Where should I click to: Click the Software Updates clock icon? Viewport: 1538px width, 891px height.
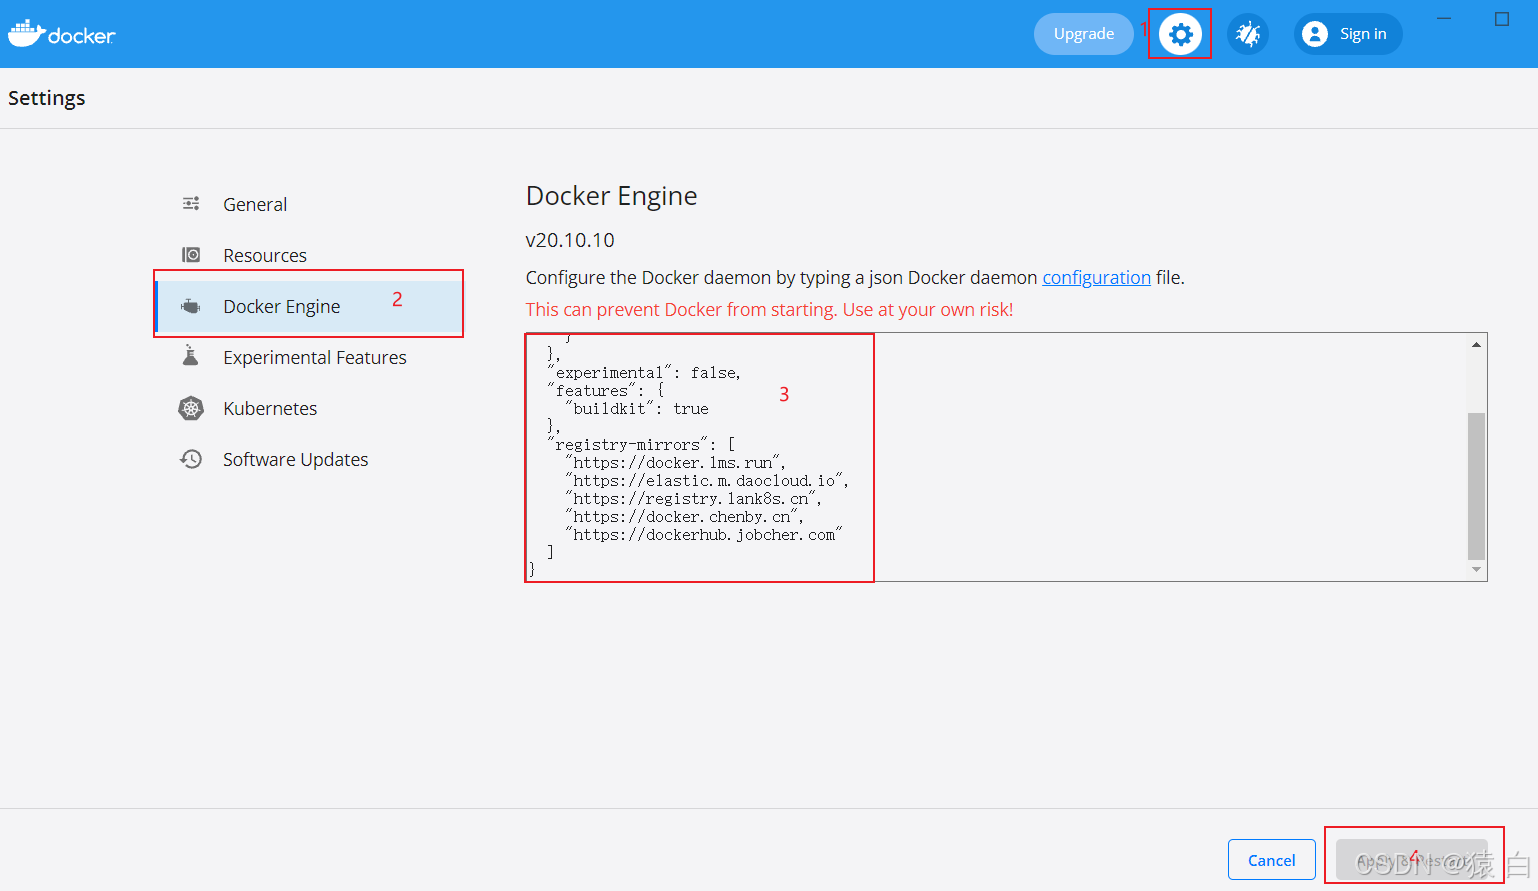click(x=191, y=459)
